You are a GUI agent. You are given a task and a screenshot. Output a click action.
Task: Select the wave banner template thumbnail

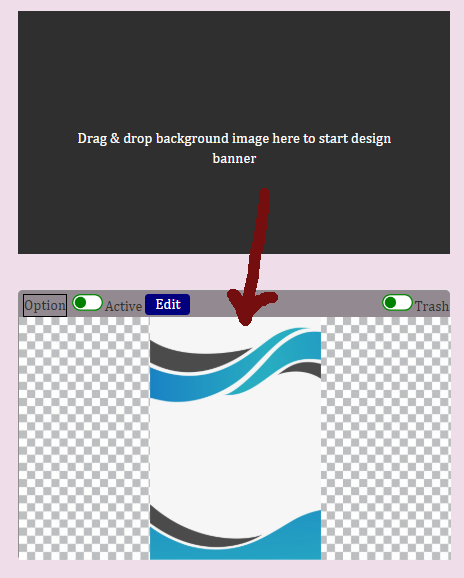pos(235,438)
